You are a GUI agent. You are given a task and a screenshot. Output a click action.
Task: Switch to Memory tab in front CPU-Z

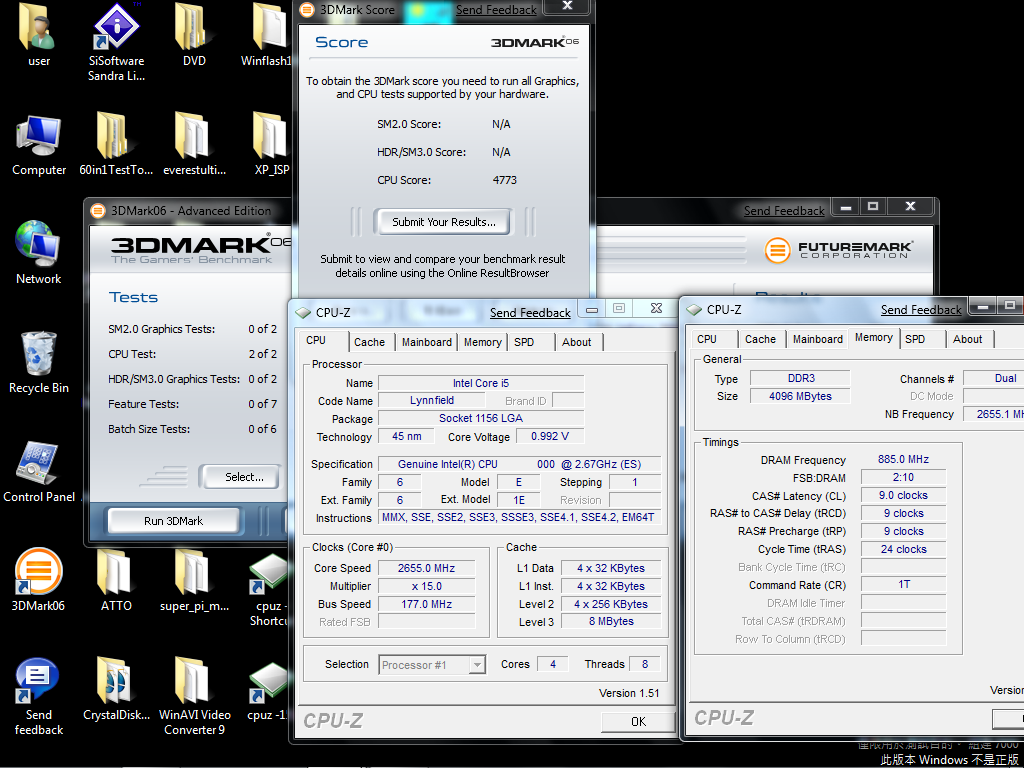(483, 342)
